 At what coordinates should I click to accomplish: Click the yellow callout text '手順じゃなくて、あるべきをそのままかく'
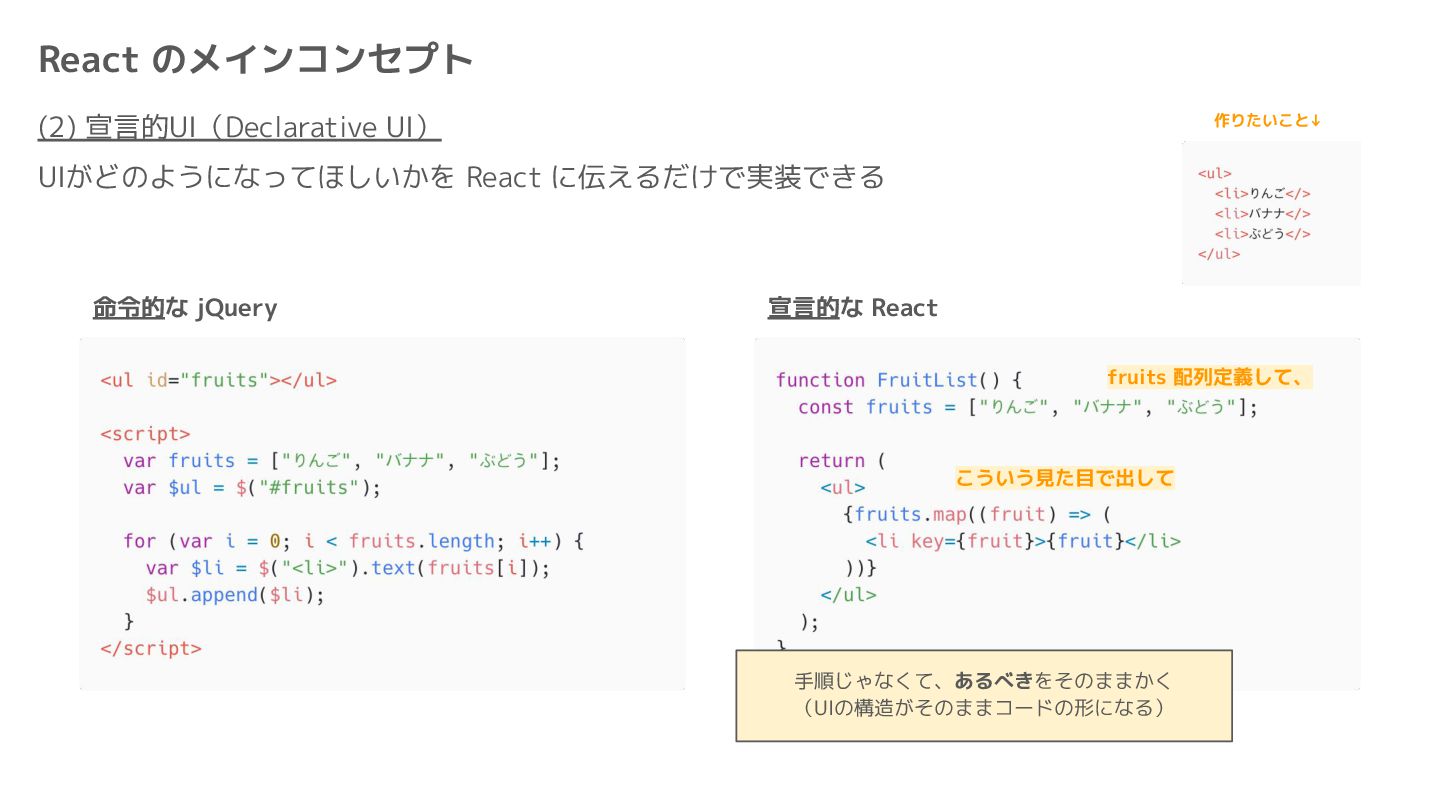(983, 681)
